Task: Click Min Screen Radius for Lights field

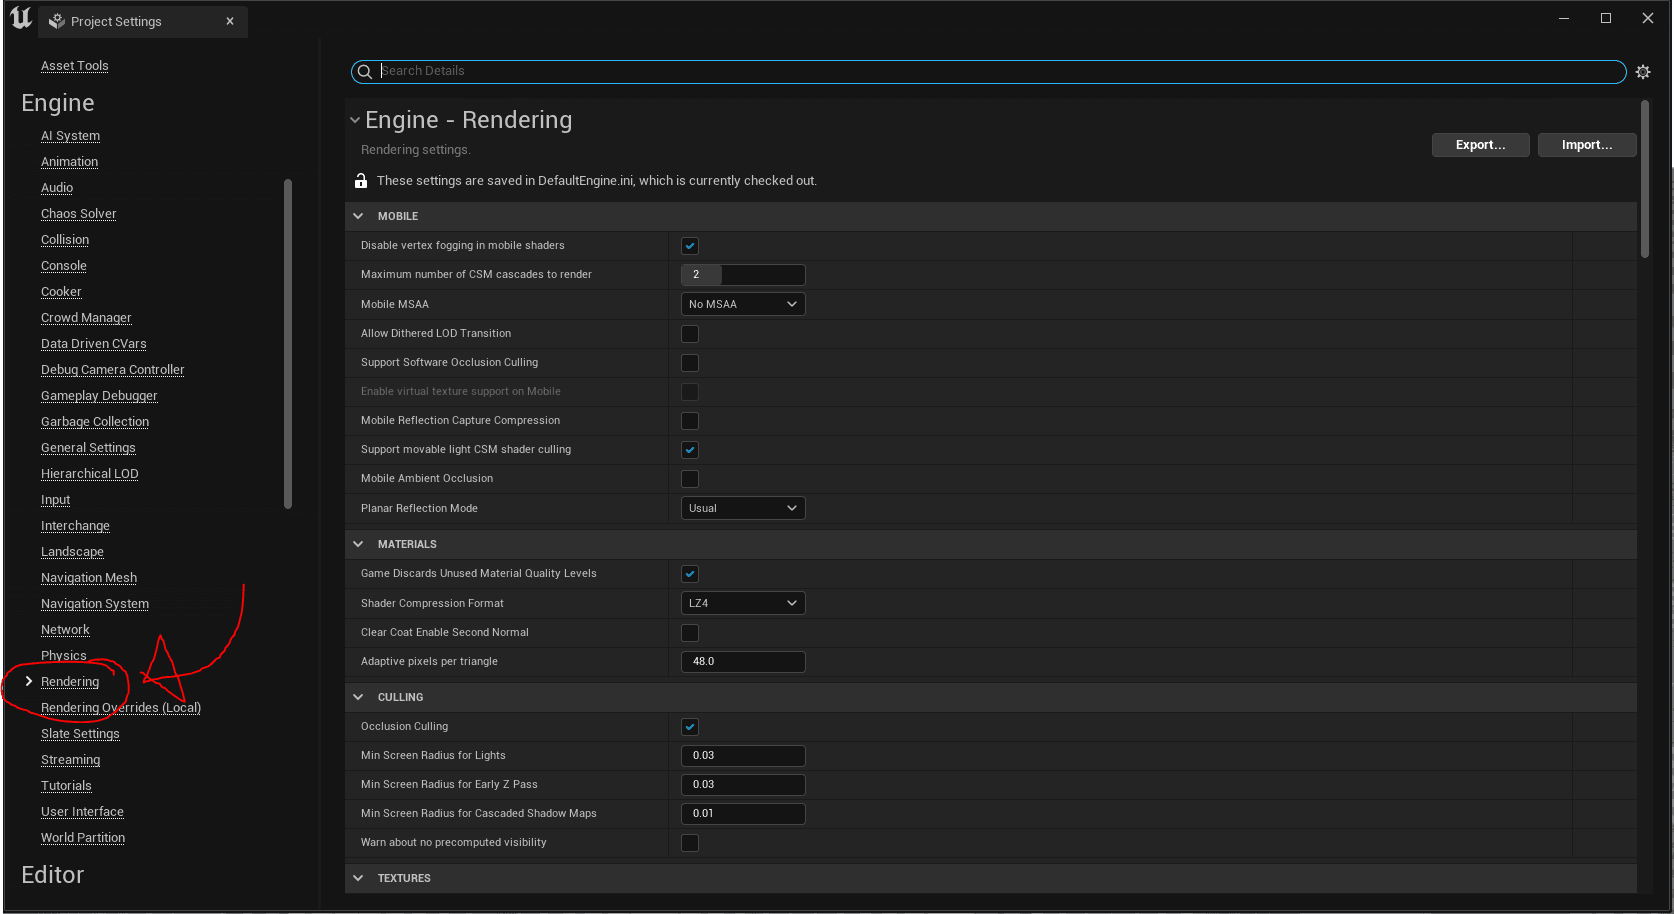Action: point(743,756)
